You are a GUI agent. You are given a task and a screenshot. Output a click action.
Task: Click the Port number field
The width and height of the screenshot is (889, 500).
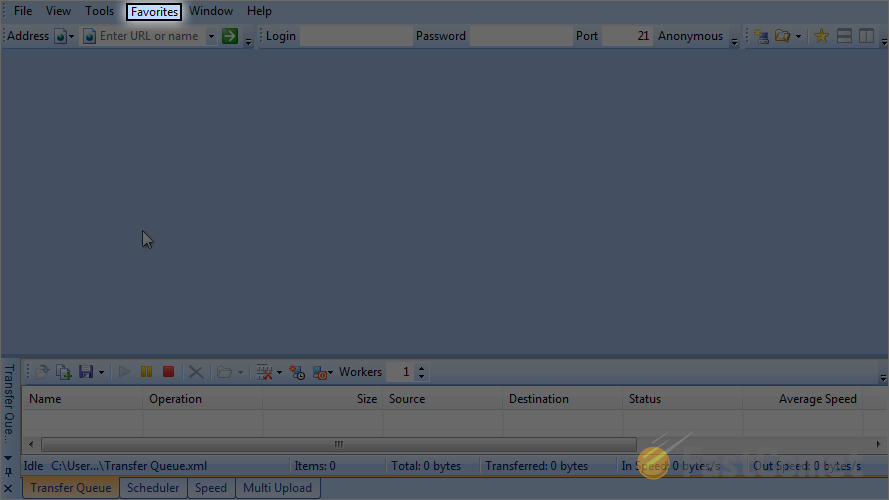coord(627,36)
